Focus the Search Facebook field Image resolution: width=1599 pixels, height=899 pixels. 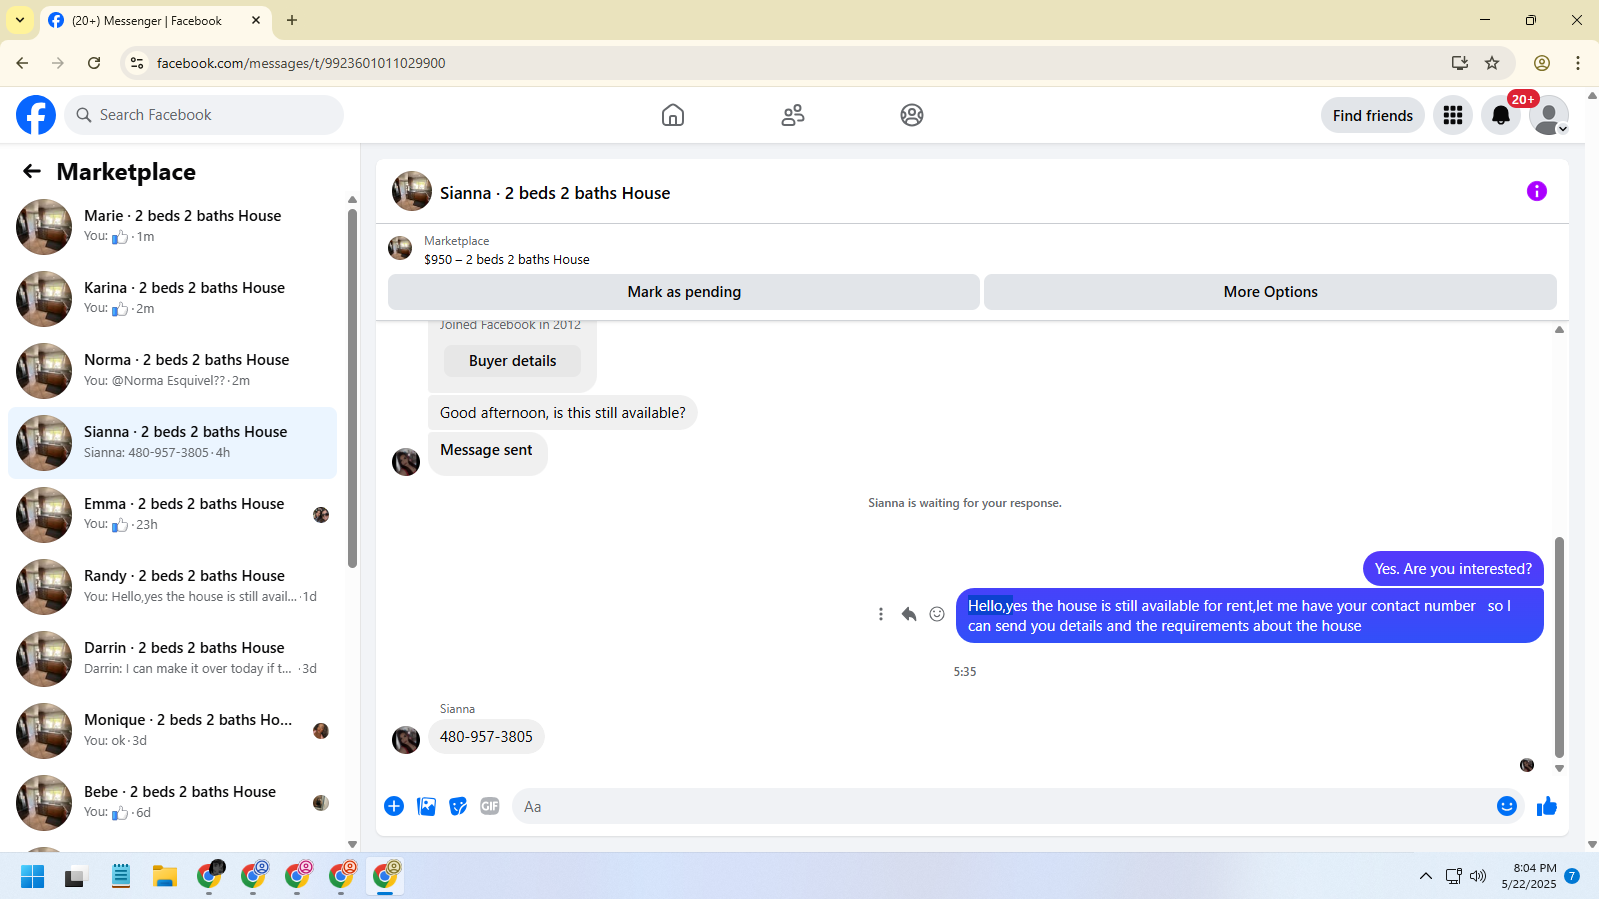point(204,115)
